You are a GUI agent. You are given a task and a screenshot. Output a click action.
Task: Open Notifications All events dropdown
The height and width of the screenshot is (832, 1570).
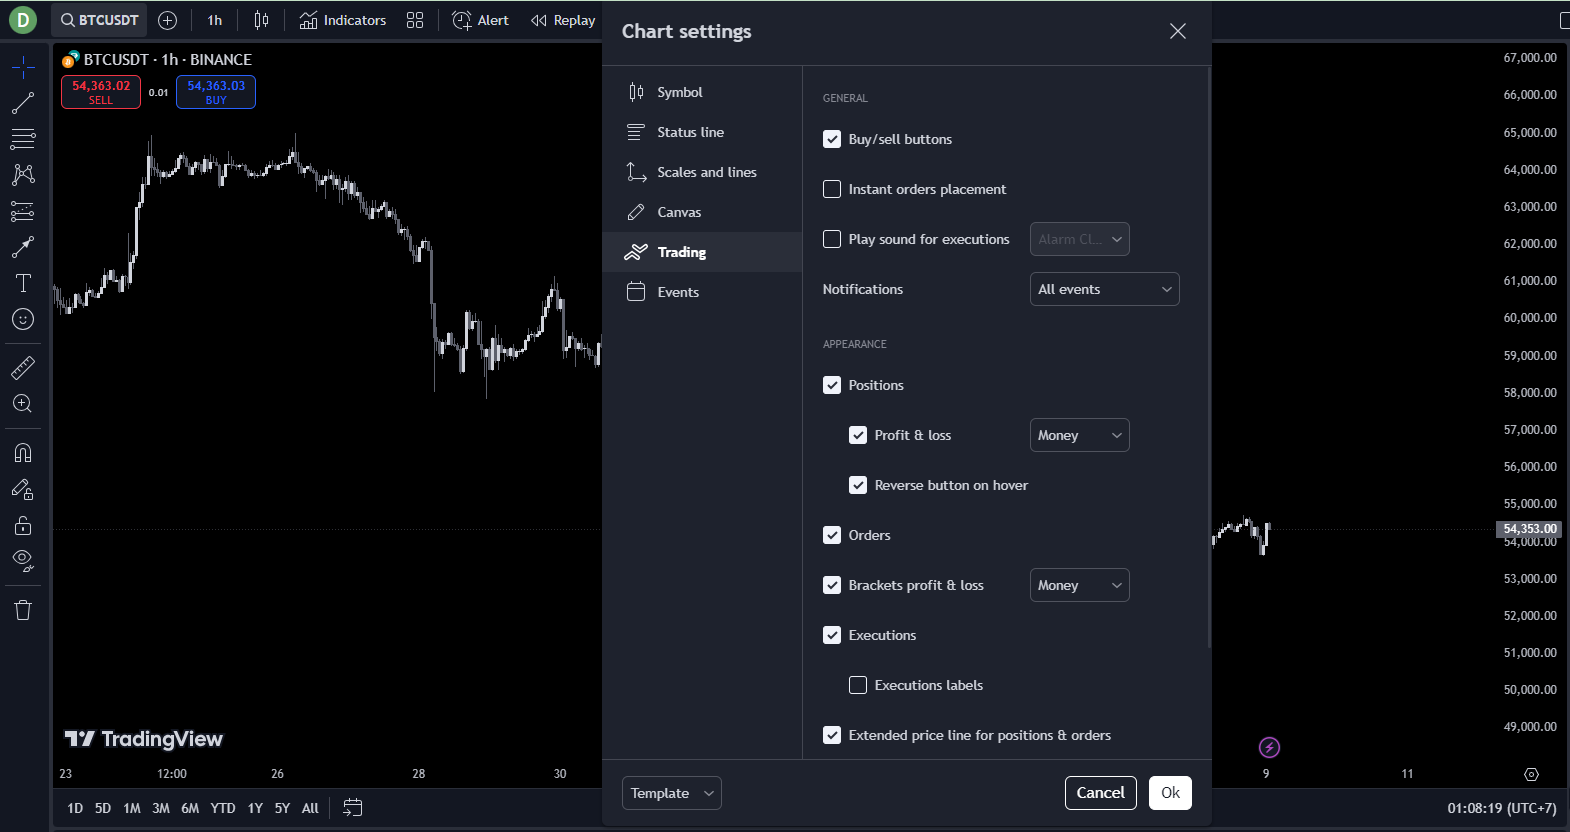click(x=1105, y=289)
